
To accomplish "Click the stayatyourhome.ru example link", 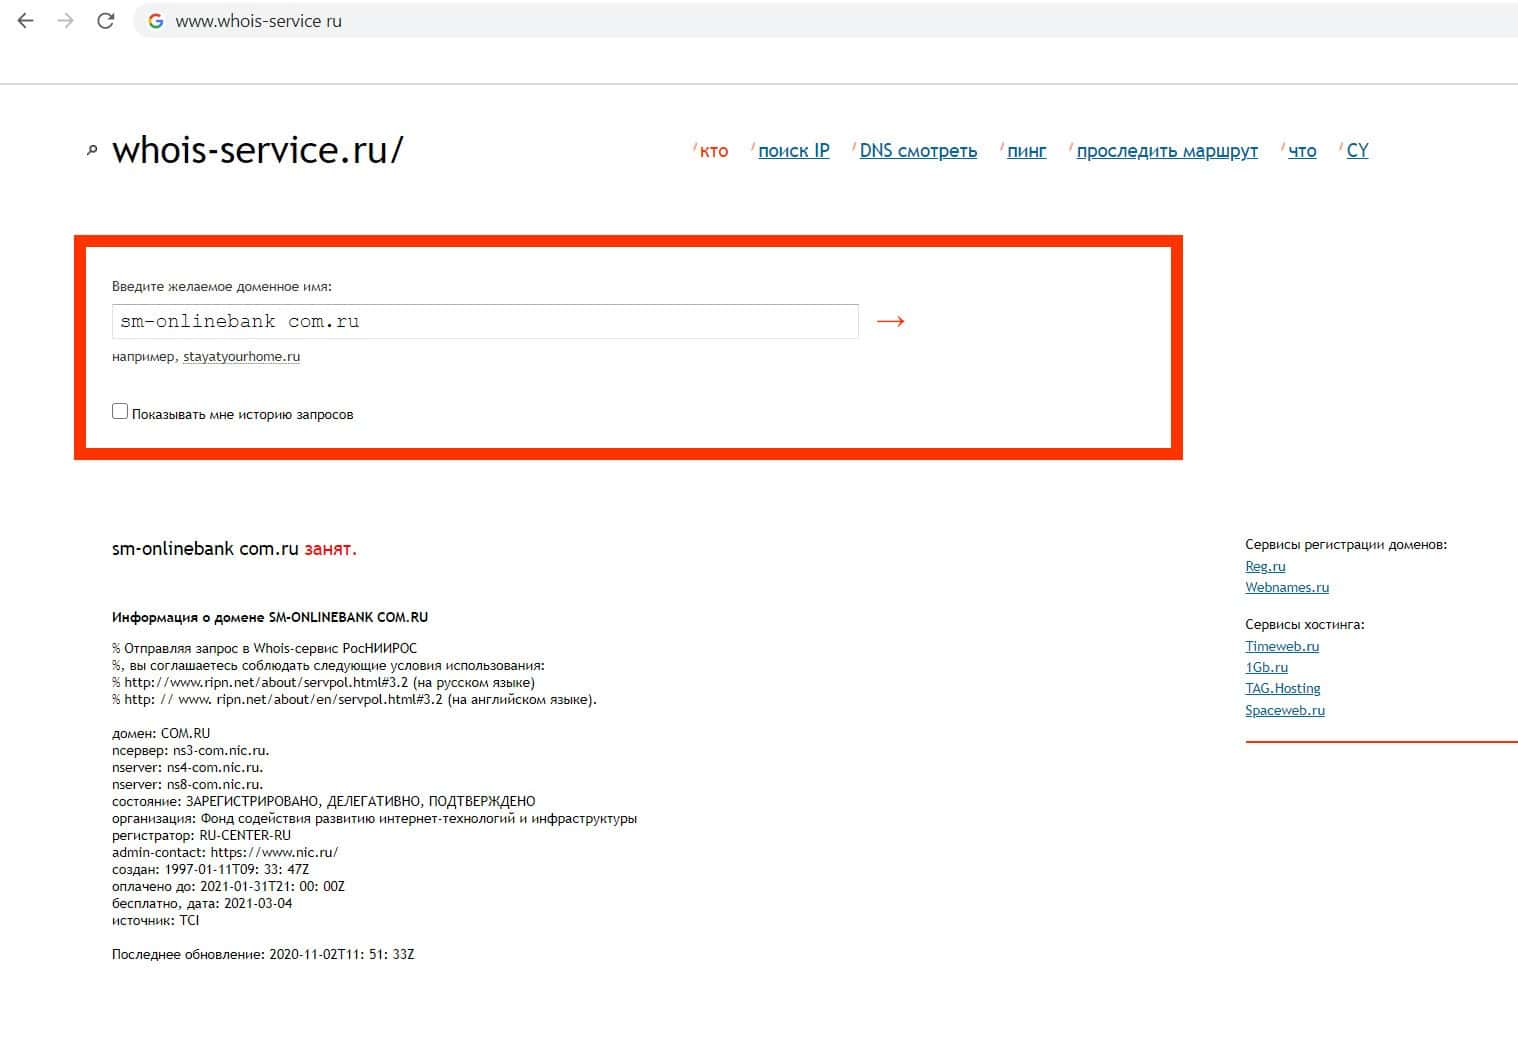I will (x=241, y=357).
